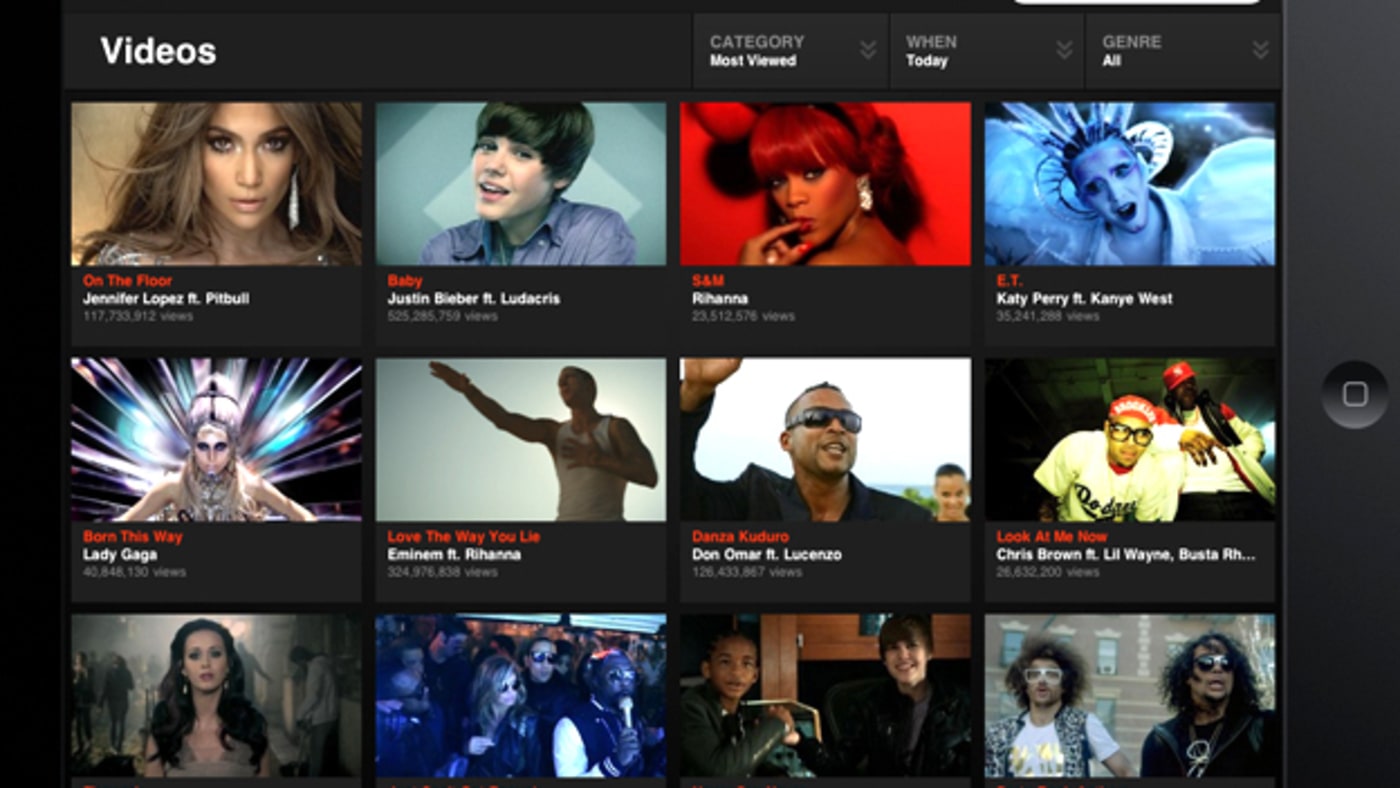Select artist name Rihanna under S&M
This screenshot has height=788, width=1400.
(x=719, y=298)
